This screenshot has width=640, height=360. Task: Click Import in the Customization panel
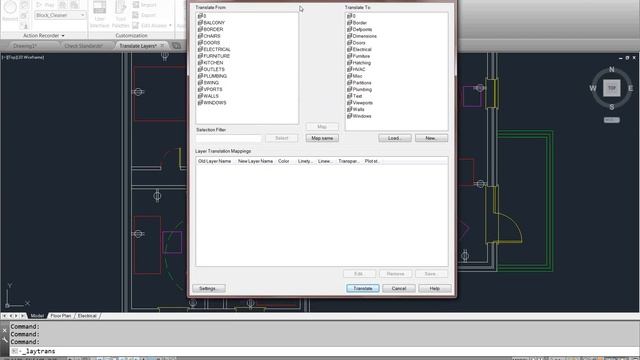tap(145, 5)
